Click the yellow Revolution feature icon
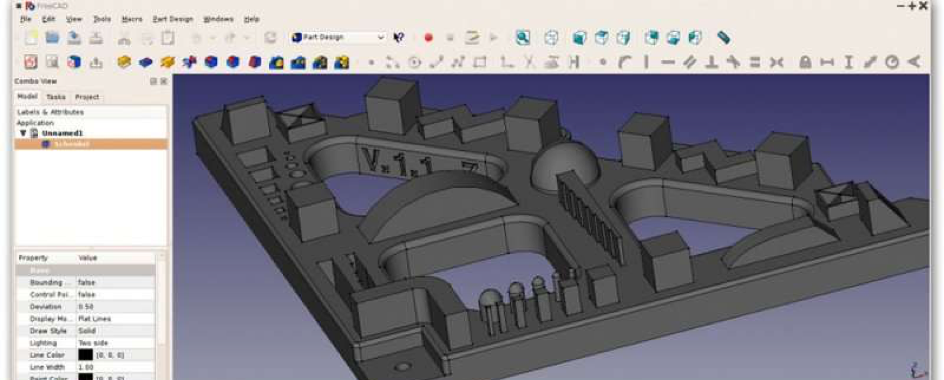This screenshot has height=380, width=944. coord(168,62)
